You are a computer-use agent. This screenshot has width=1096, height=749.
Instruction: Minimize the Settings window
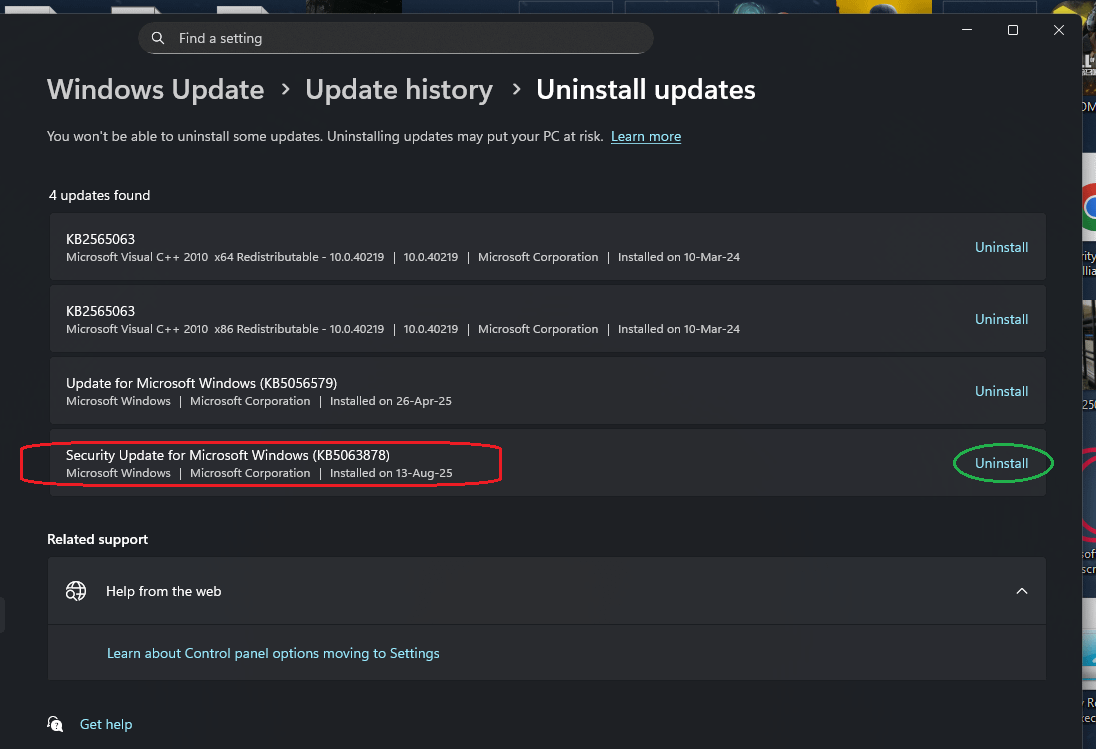pos(967,30)
